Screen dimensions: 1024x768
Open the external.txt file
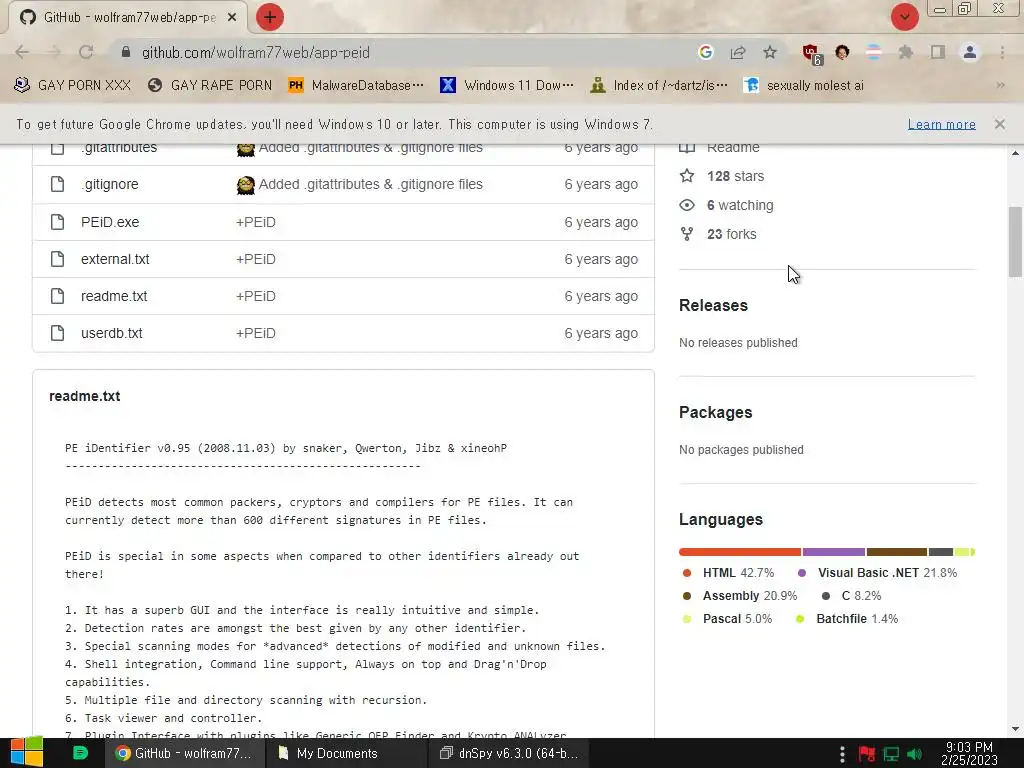click(x=115, y=259)
